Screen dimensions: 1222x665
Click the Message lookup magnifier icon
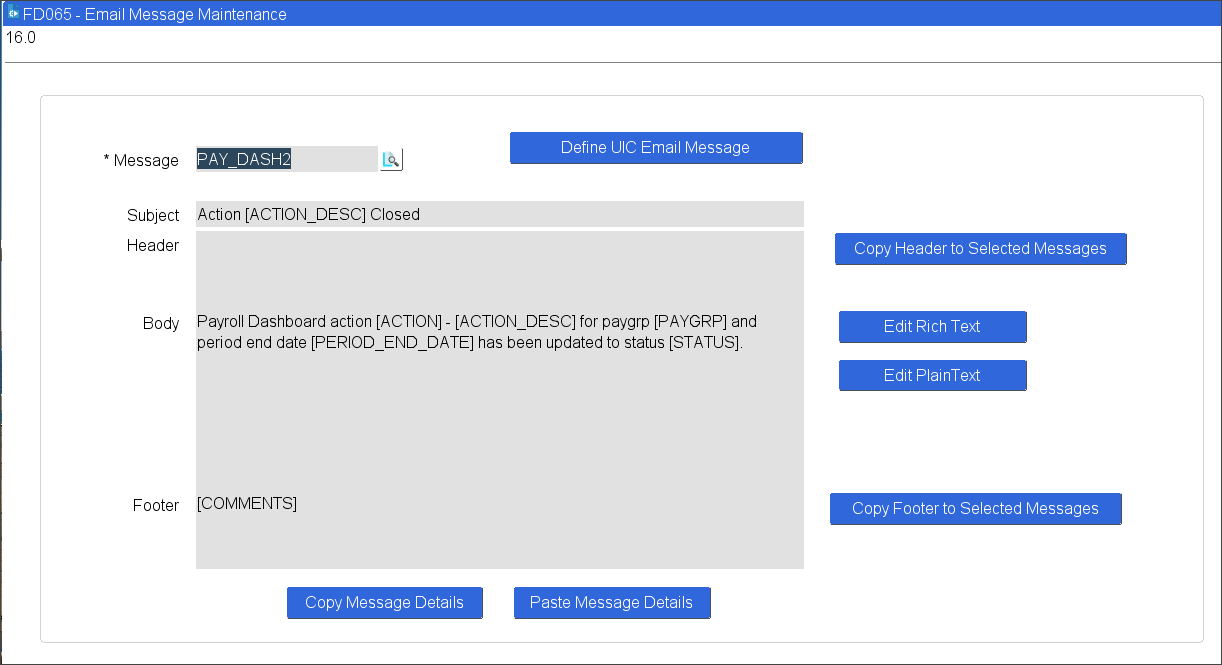click(x=391, y=160)
